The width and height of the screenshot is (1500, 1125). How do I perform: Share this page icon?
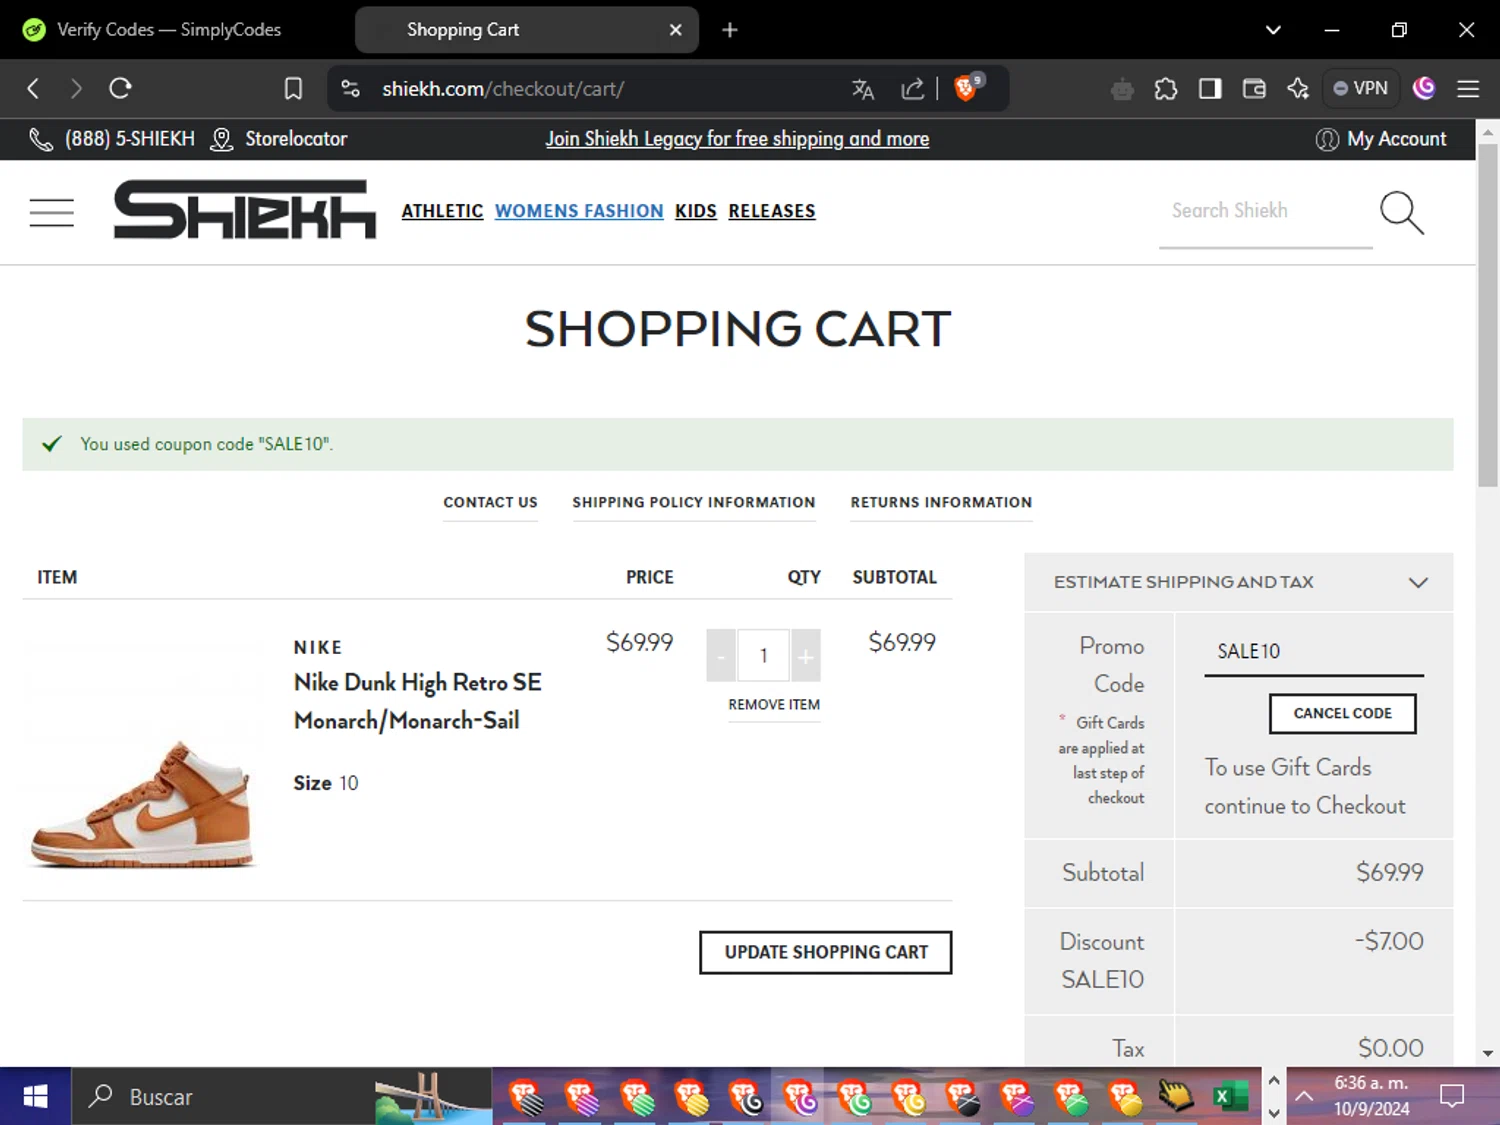click(x=912, y=89)
